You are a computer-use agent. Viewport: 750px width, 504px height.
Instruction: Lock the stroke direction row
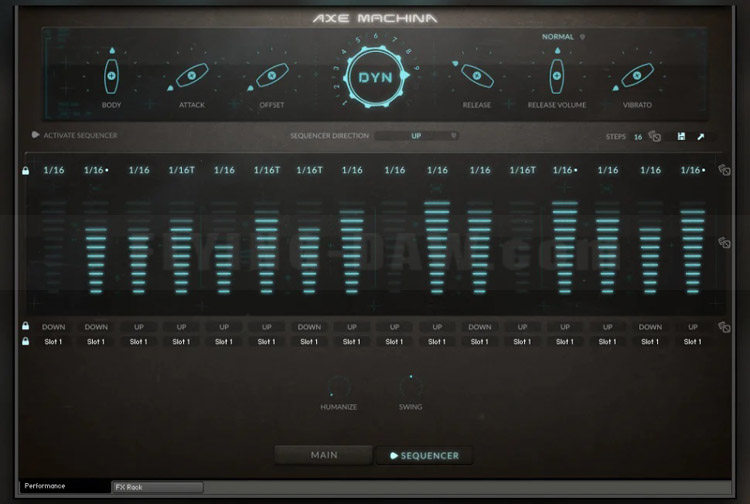pos(25,326)
